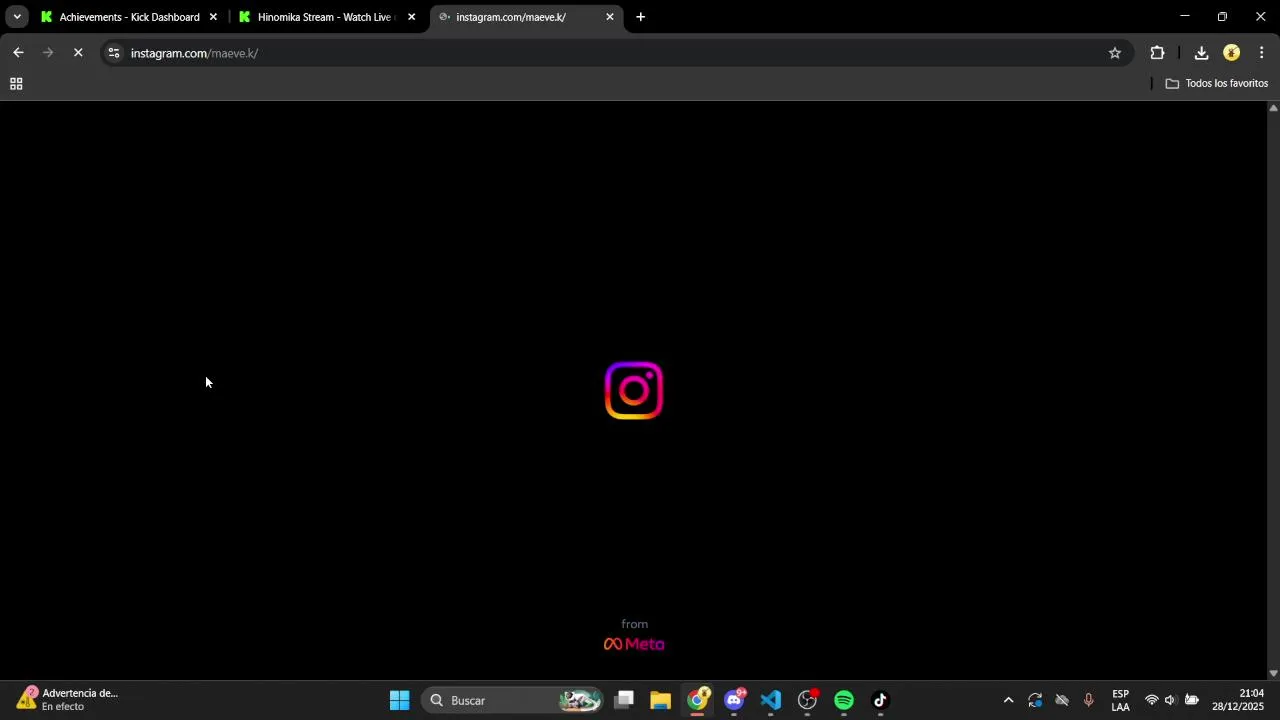Show hidden system tray icons
This screenshot has height=720, width=1280.
tap(1008, 700)
